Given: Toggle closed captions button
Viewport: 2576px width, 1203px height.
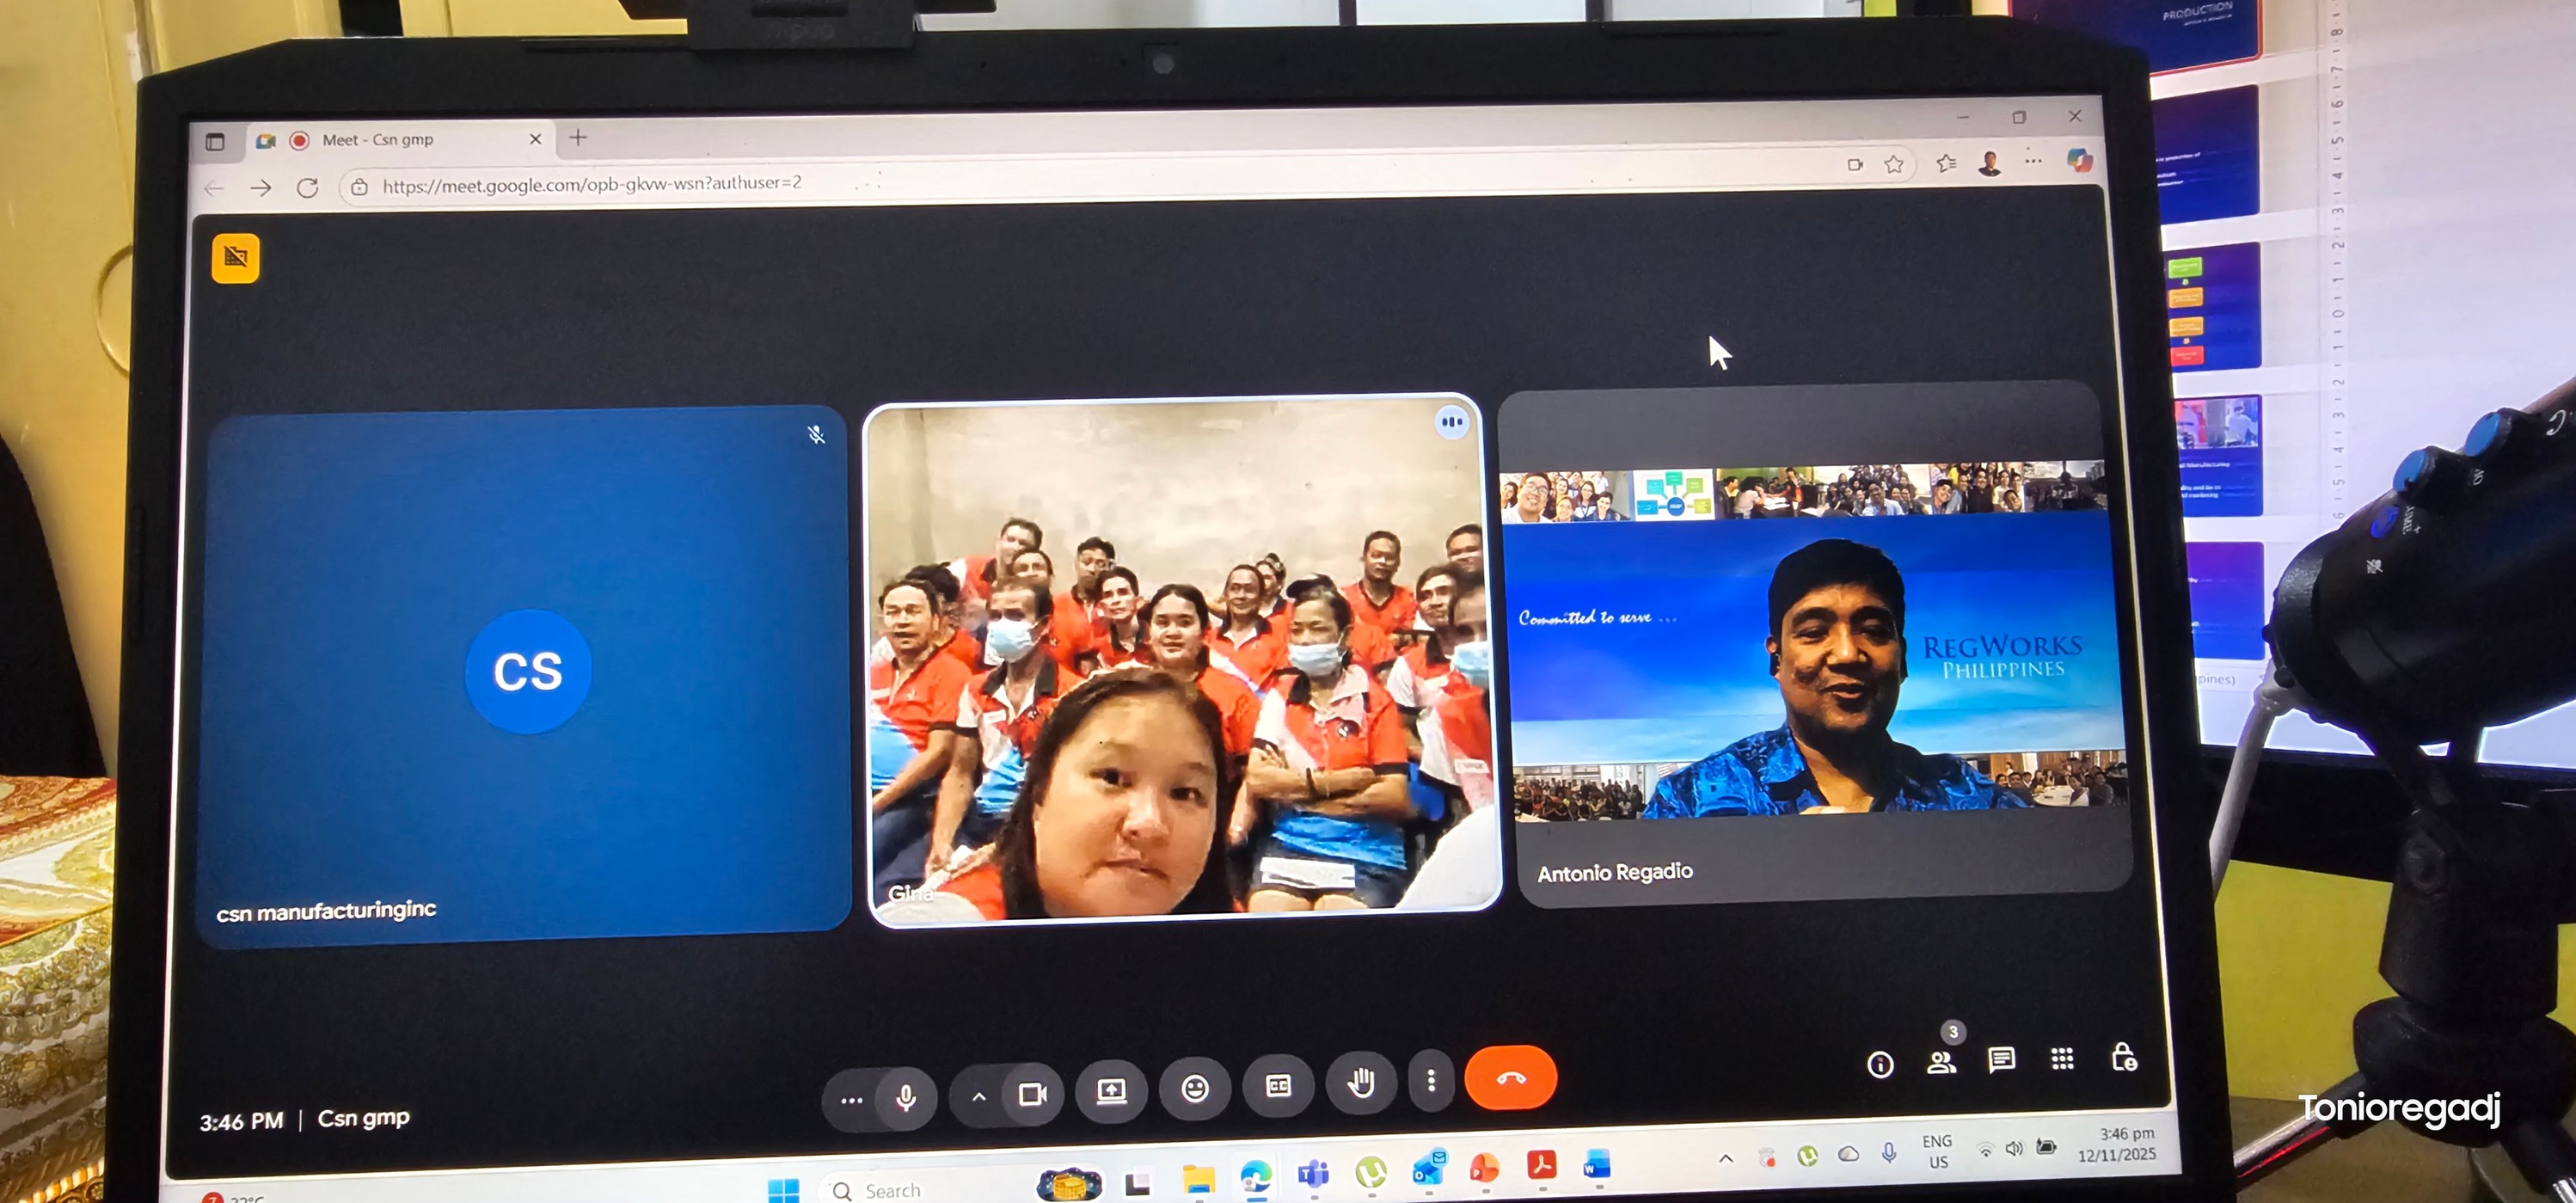Looking at the screenshot, I should (x=1278, y=1086).
